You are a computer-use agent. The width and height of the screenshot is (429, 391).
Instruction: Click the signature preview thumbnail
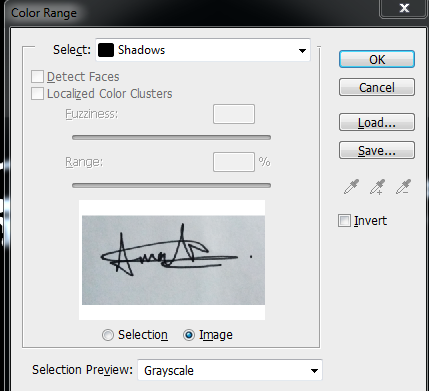pos(172,260)
